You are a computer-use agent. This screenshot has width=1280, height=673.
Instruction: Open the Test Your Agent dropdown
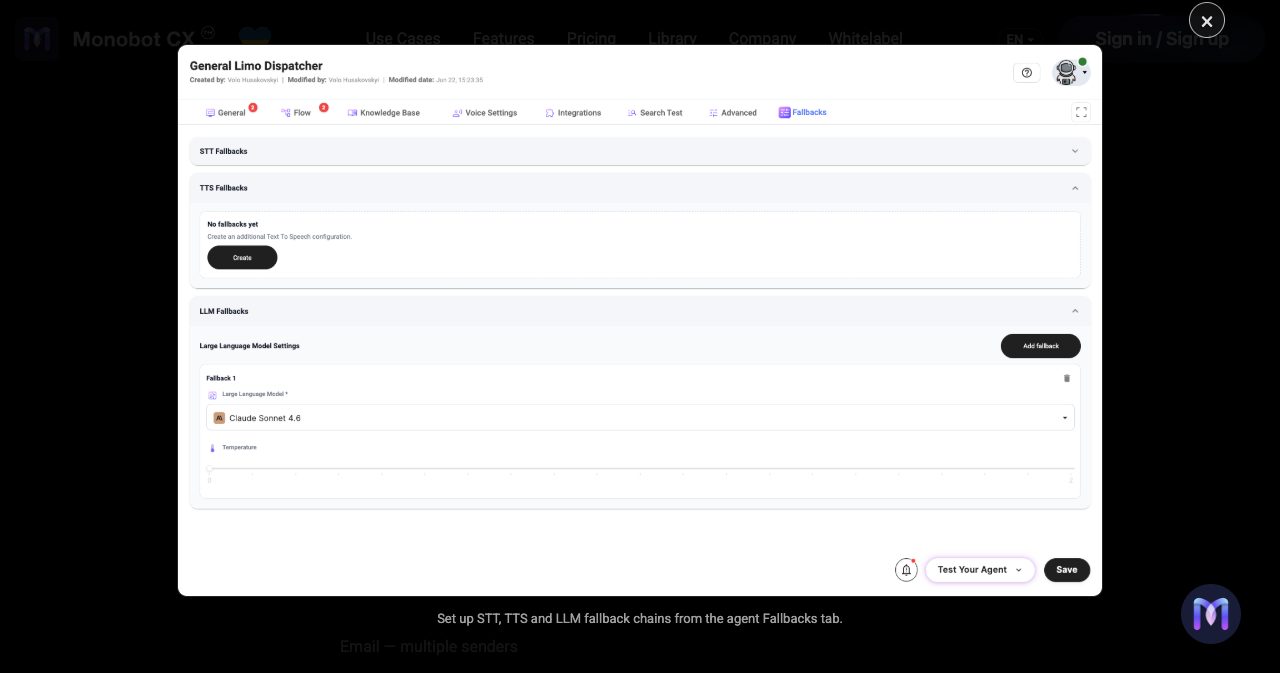pyautogui.click(x=980, y=570)
